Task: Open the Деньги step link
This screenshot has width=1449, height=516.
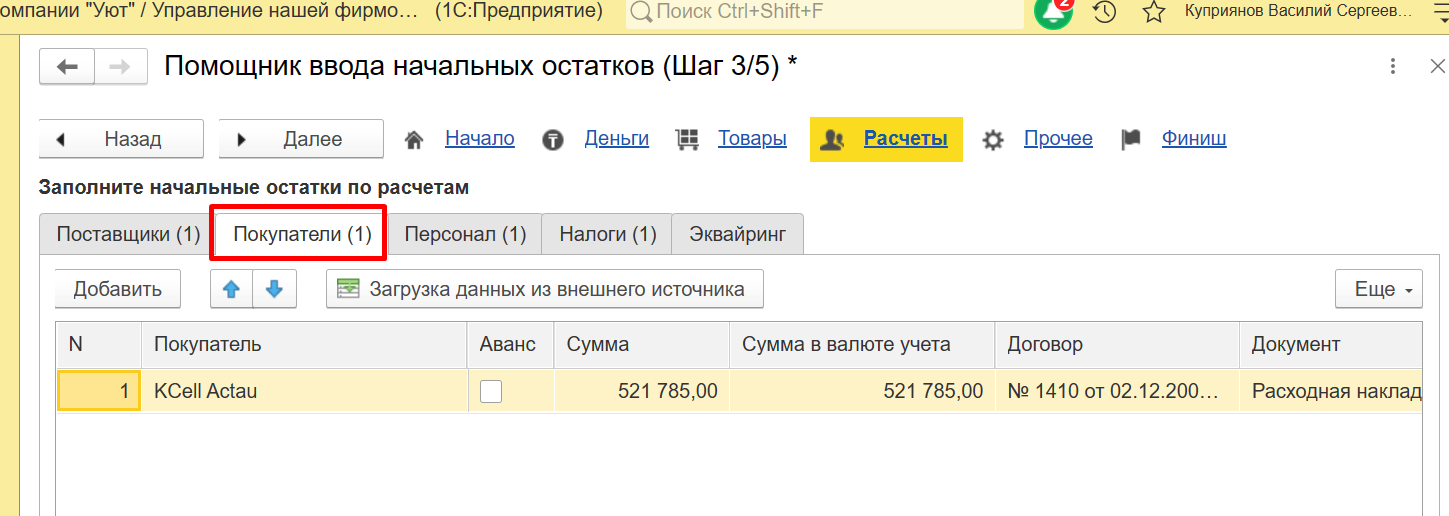Action: click(x=616, y=139)
